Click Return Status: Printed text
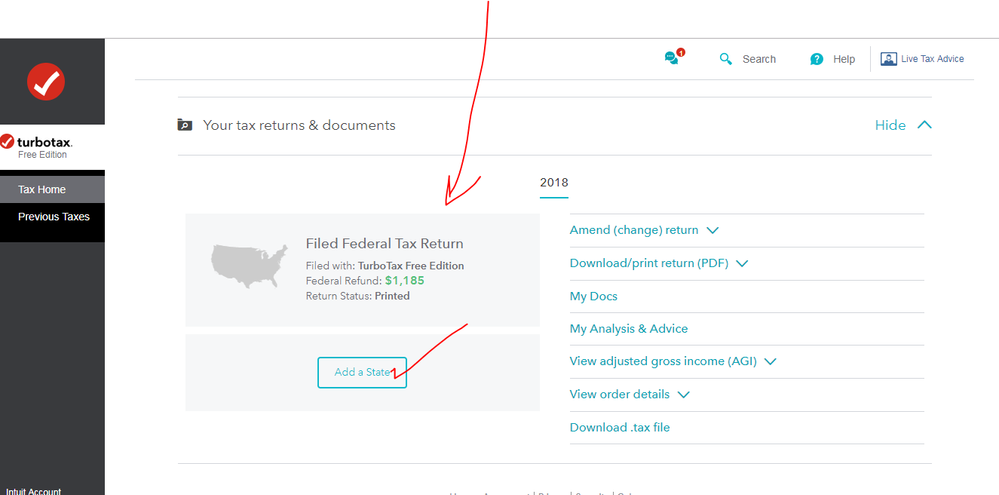Screen dimensions: 999x495 (x=357, y=296)
